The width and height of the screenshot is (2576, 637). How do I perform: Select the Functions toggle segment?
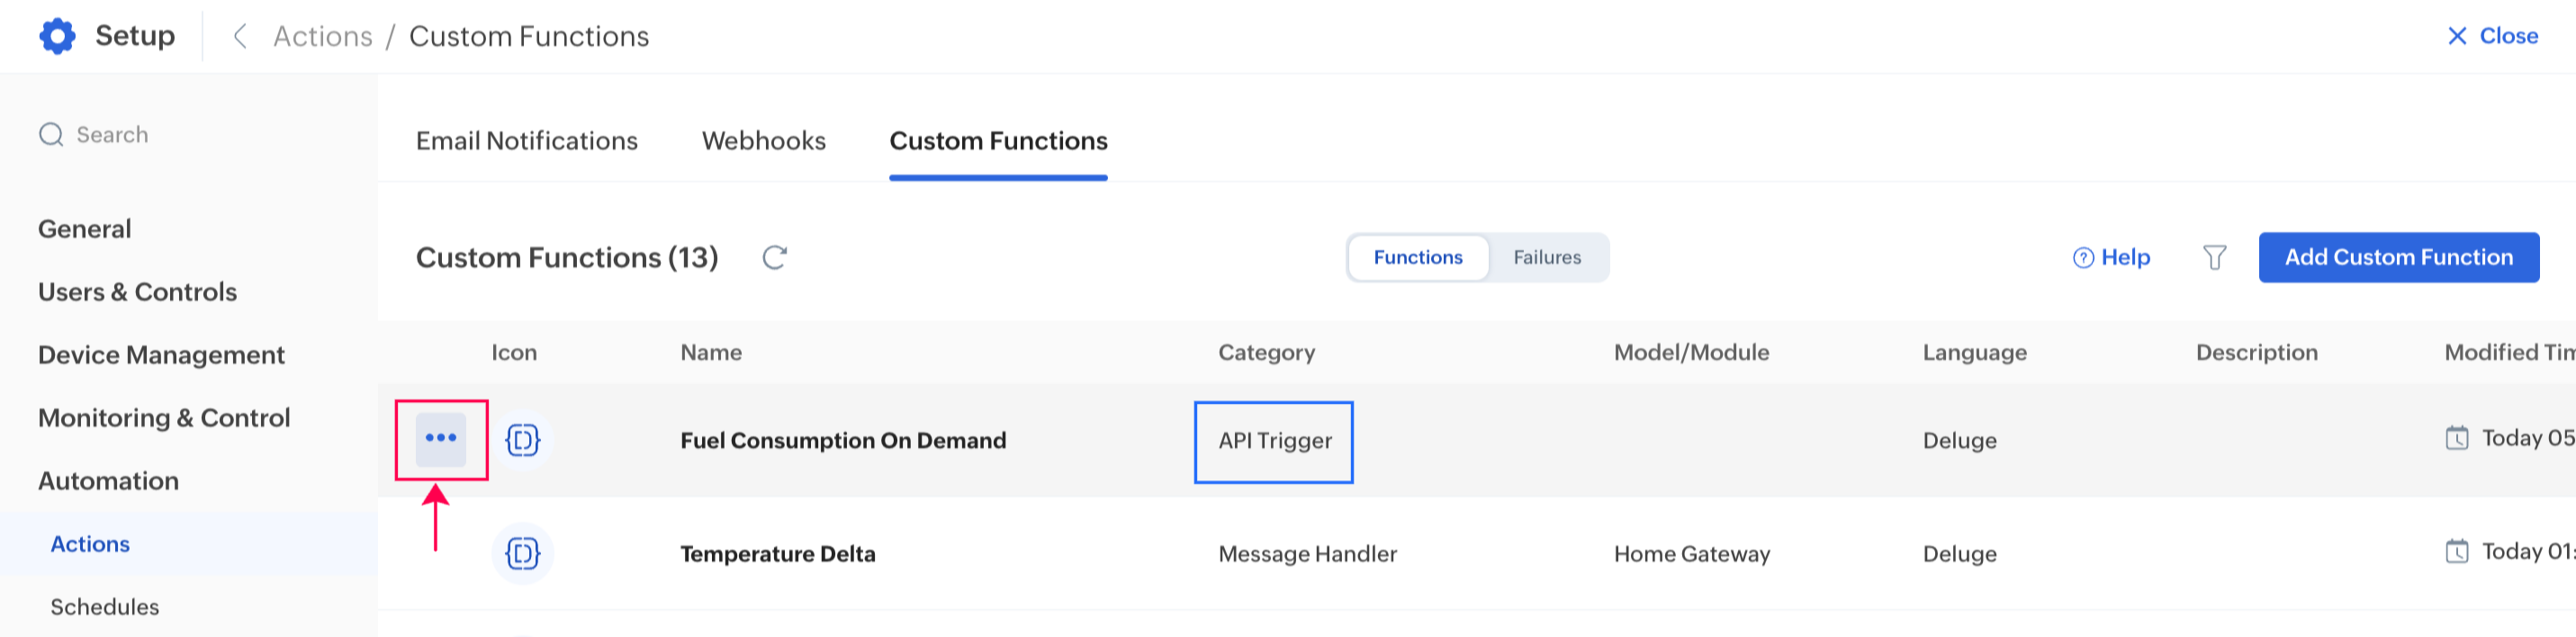pos(1417,257)
